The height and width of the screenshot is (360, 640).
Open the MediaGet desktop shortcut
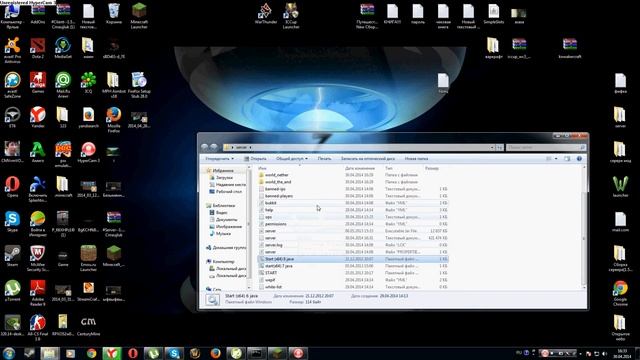click(63, 48)
